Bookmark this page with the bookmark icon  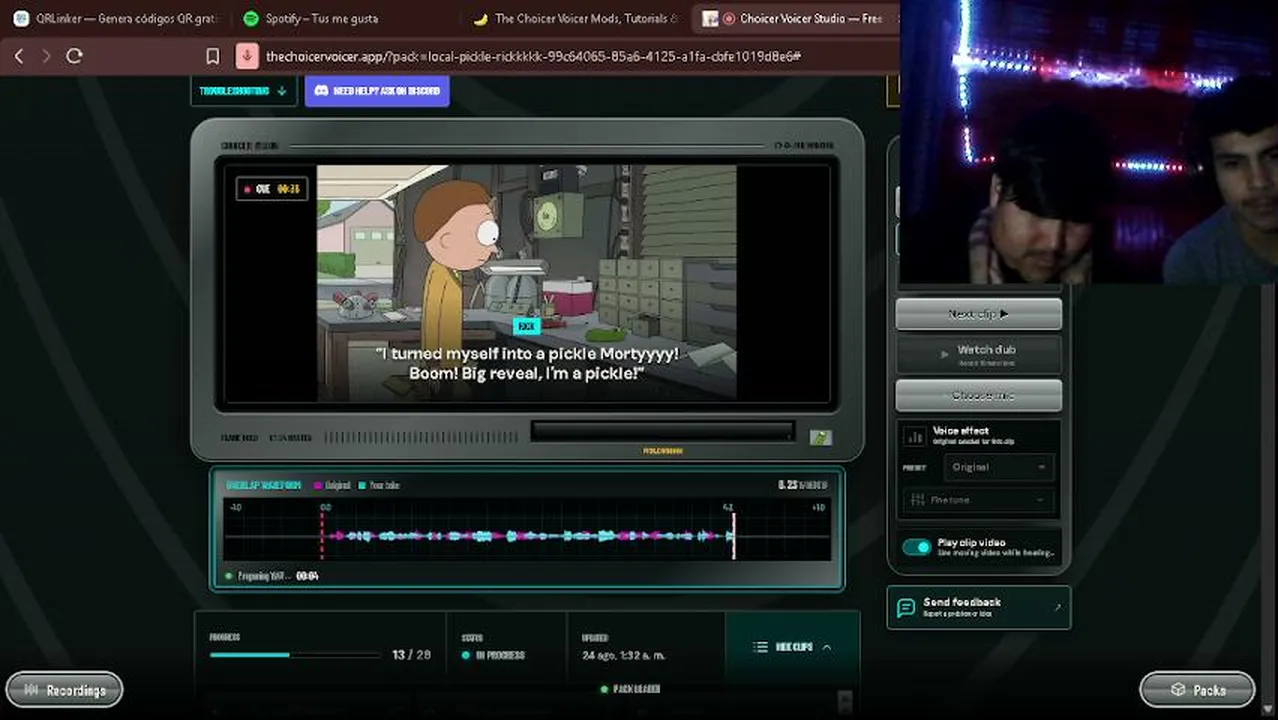coord(213,56)
